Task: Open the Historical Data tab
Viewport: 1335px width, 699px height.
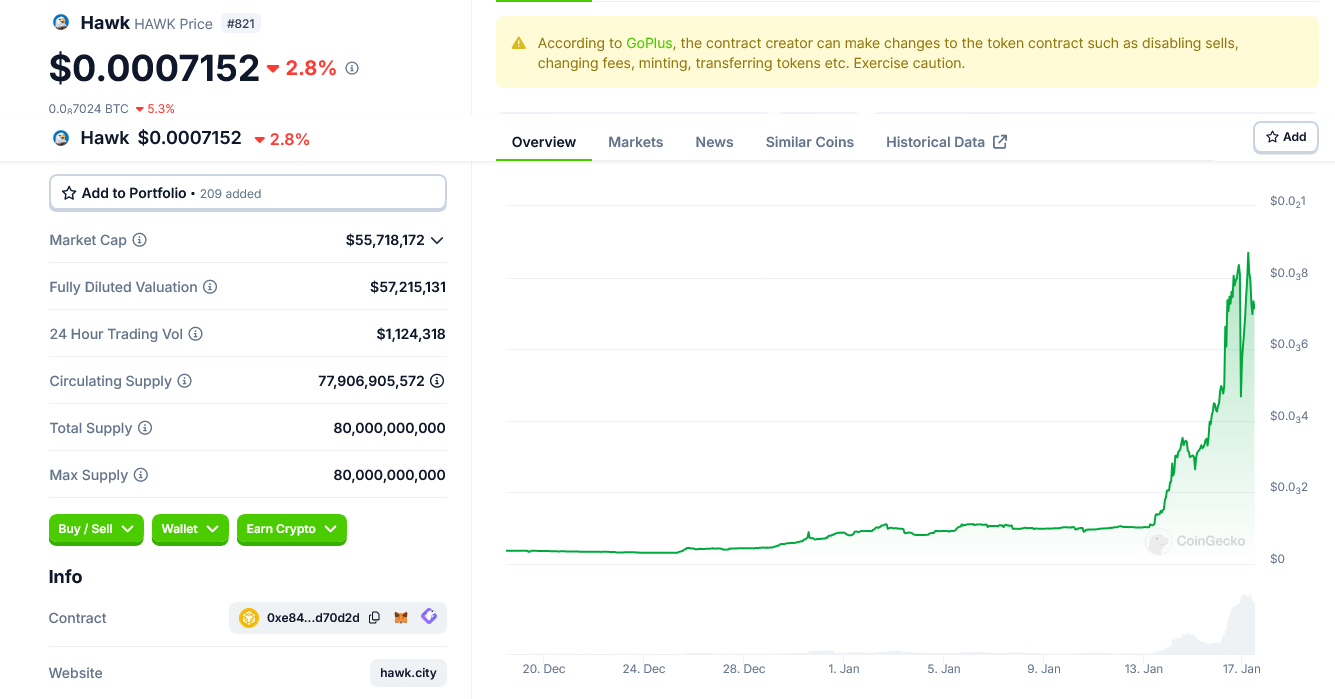Action: pos(945,142)
